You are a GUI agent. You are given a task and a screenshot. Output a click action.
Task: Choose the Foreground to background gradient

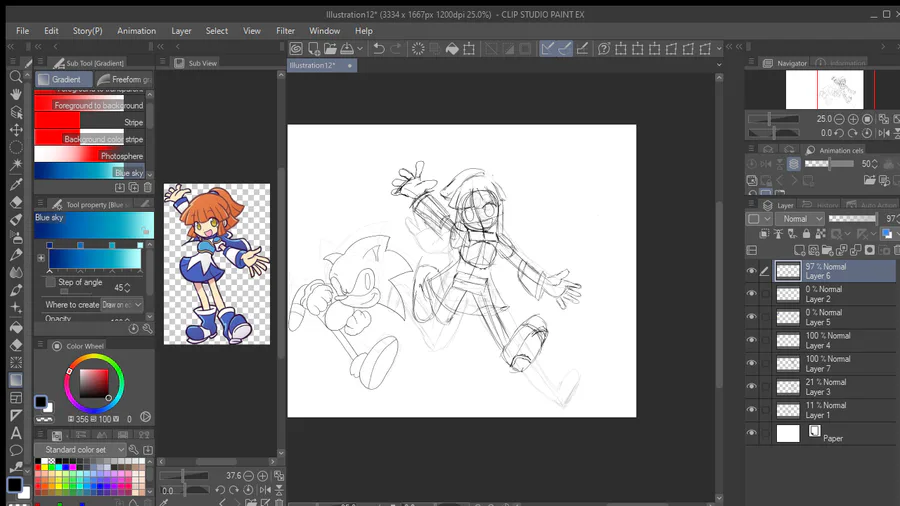pyautogui.click(x=89, y=105)
